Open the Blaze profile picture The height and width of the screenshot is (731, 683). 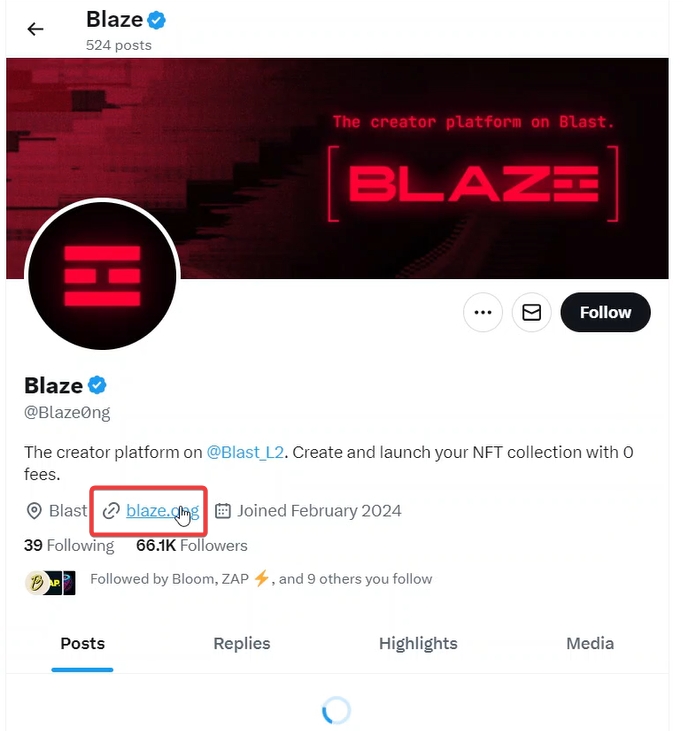[102, 274]
